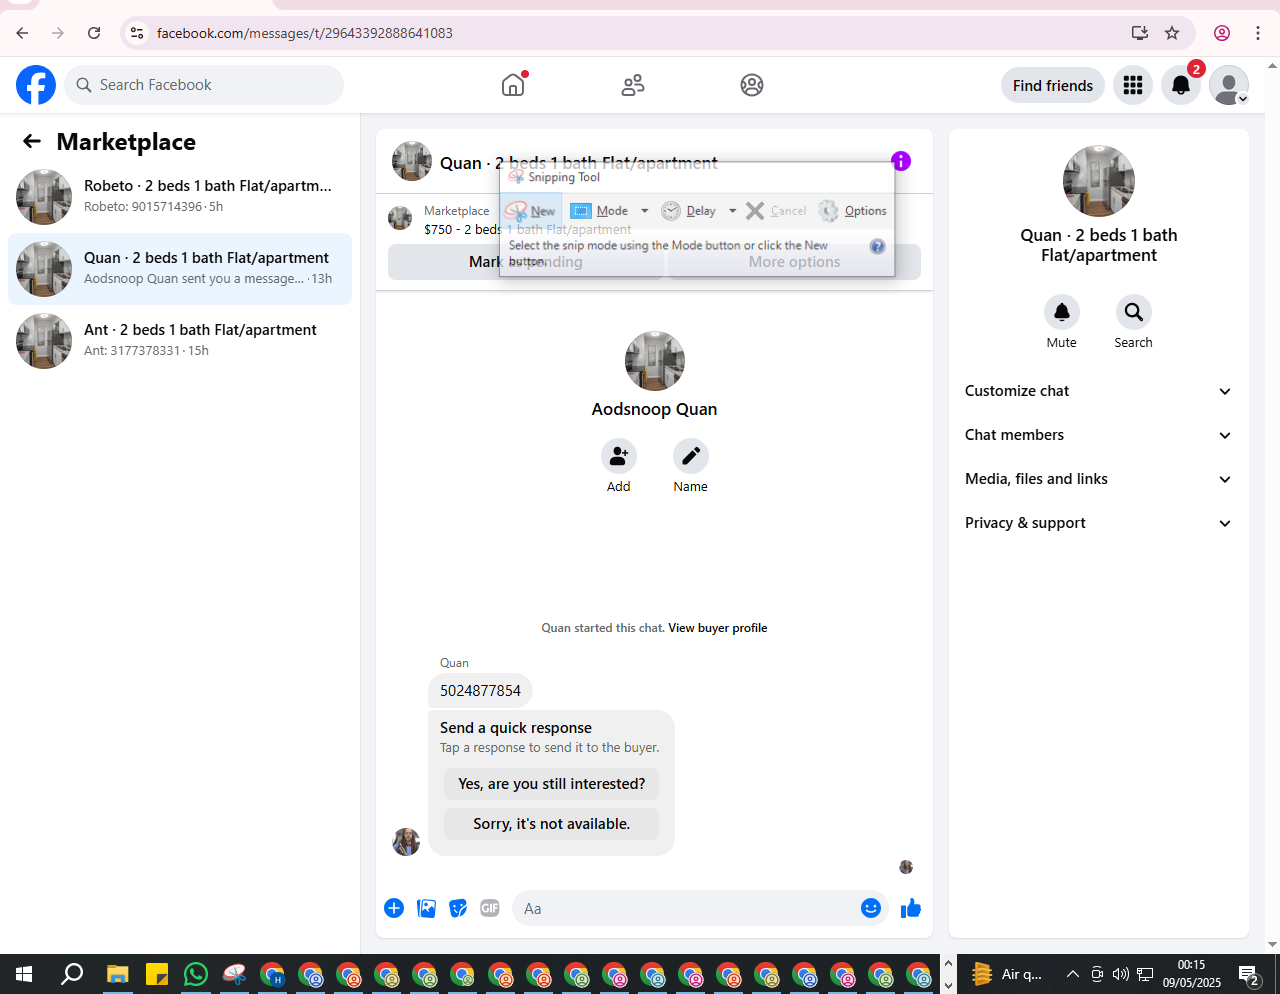Click the back arrow beside Marketplace
This screenshot has height=994, width=1280.
pos(32,142)
